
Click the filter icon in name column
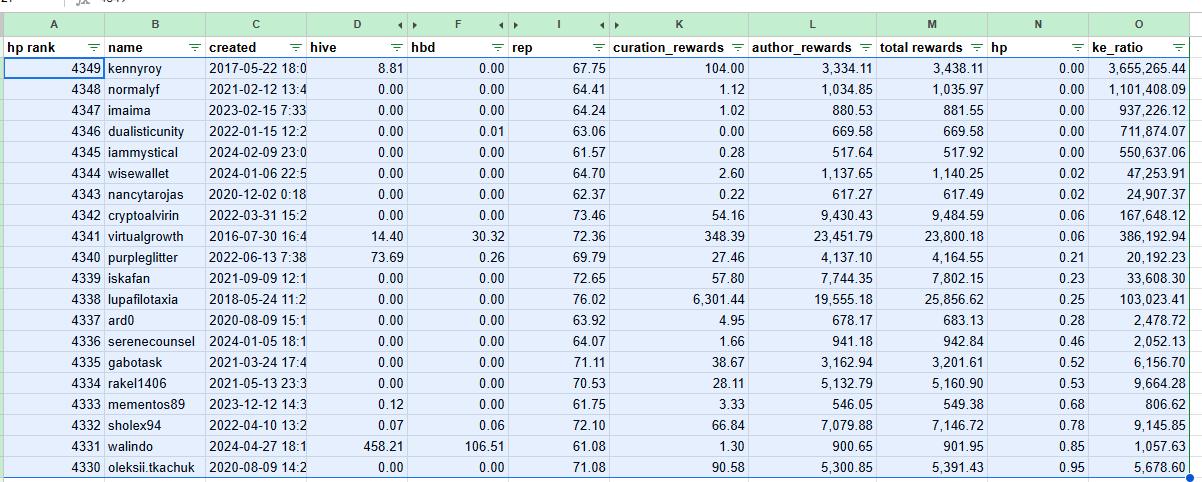[x=194, y=47]
